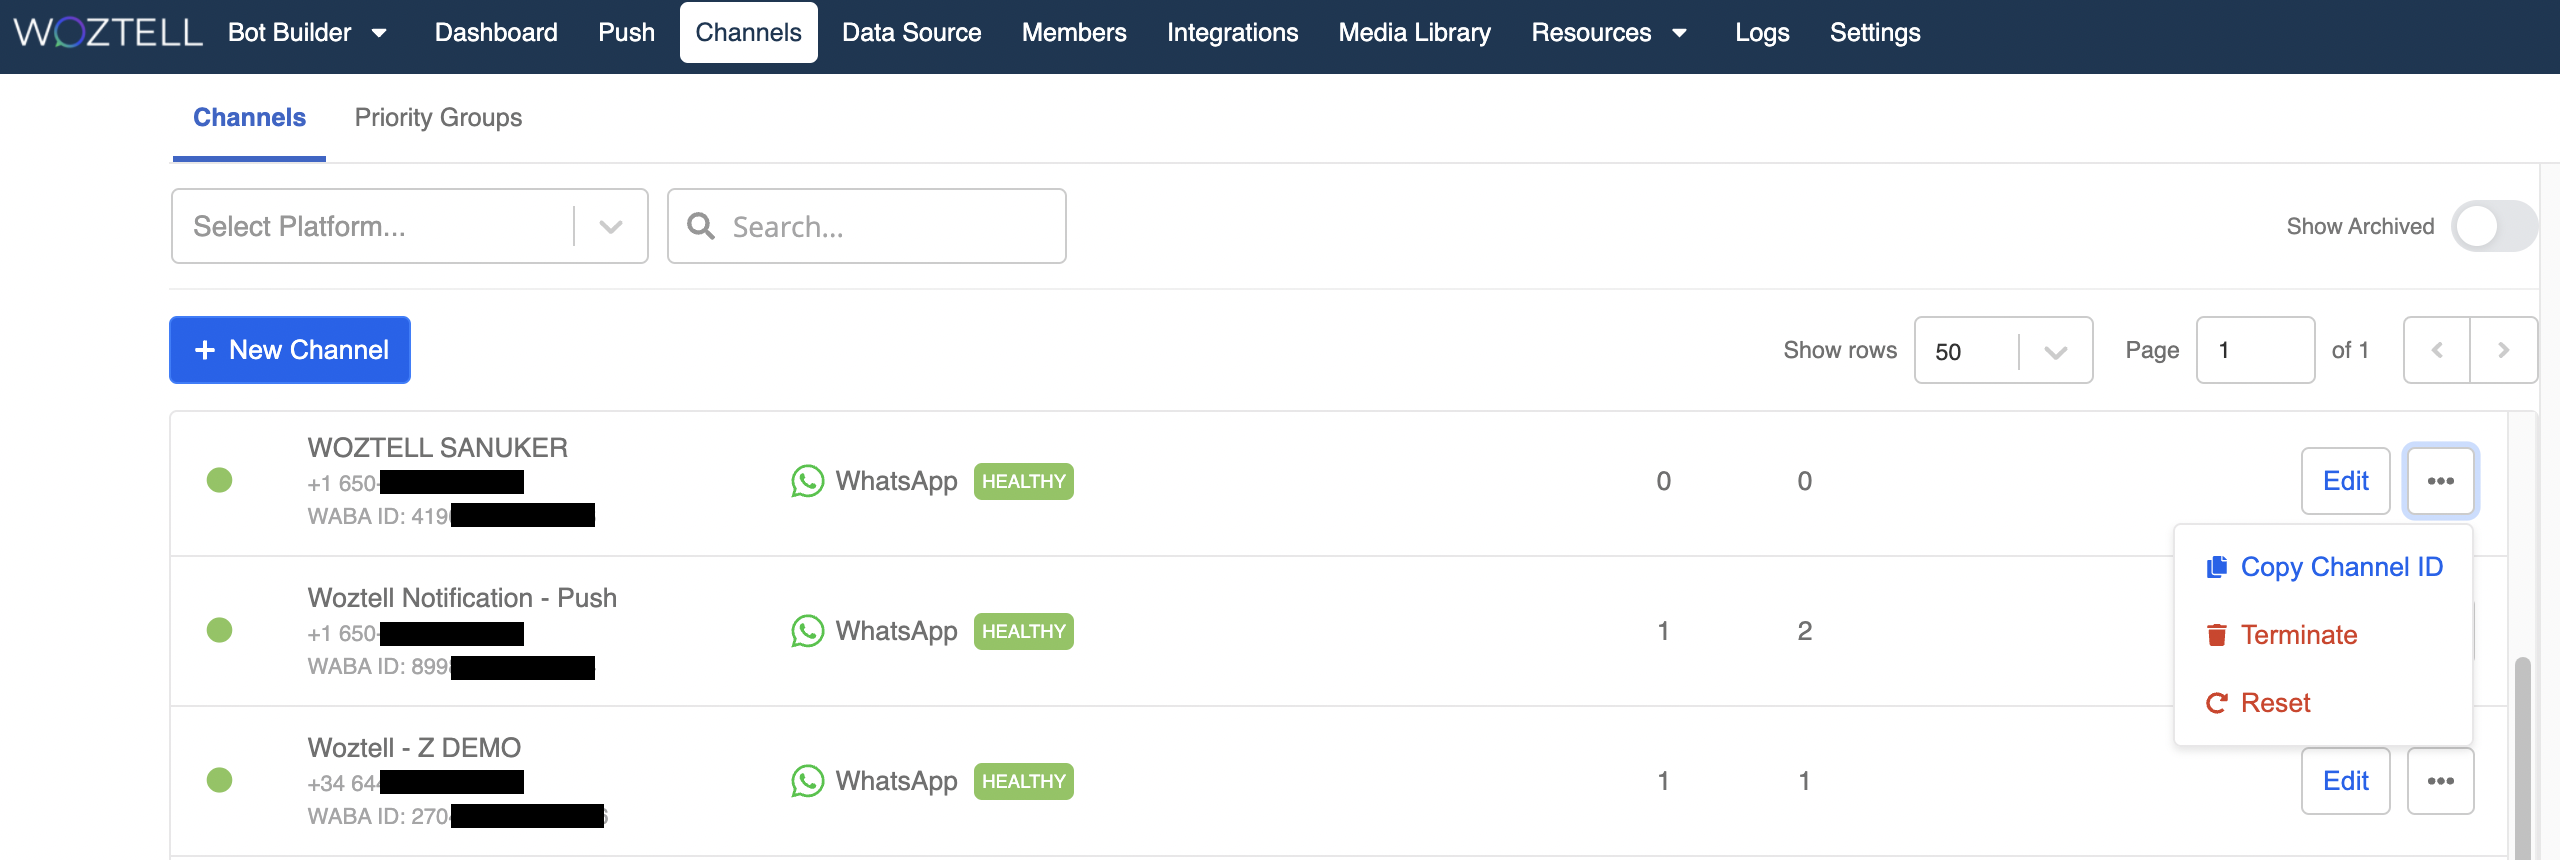
Task: Click the WOZTELL logo
Action: click(108, 33)
